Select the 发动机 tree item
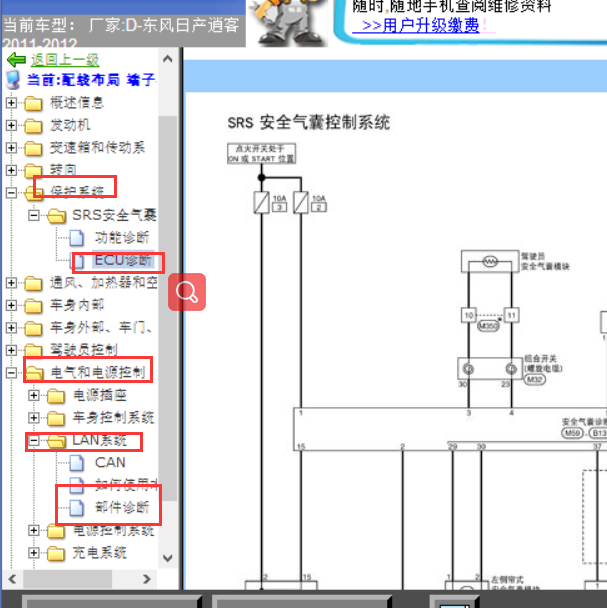The image size is (607, 608). click(70, 125)
